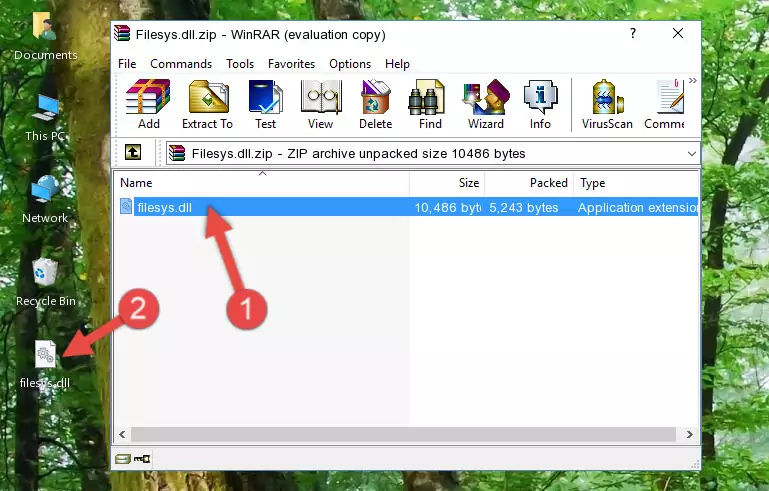Click the Application extension type cell

click(638, 207)
